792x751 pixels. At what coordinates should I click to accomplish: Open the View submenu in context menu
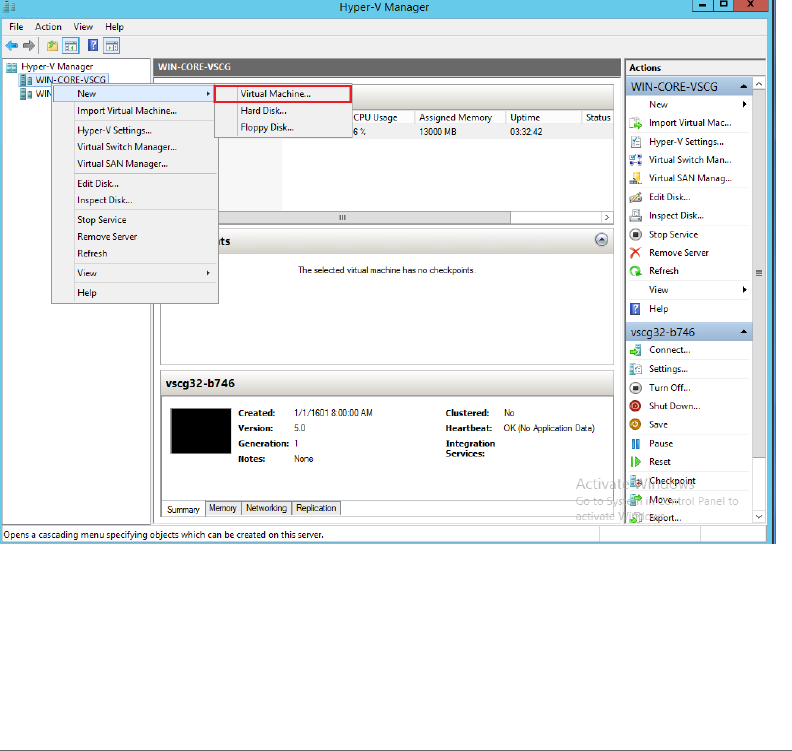[x=135, y=273]
